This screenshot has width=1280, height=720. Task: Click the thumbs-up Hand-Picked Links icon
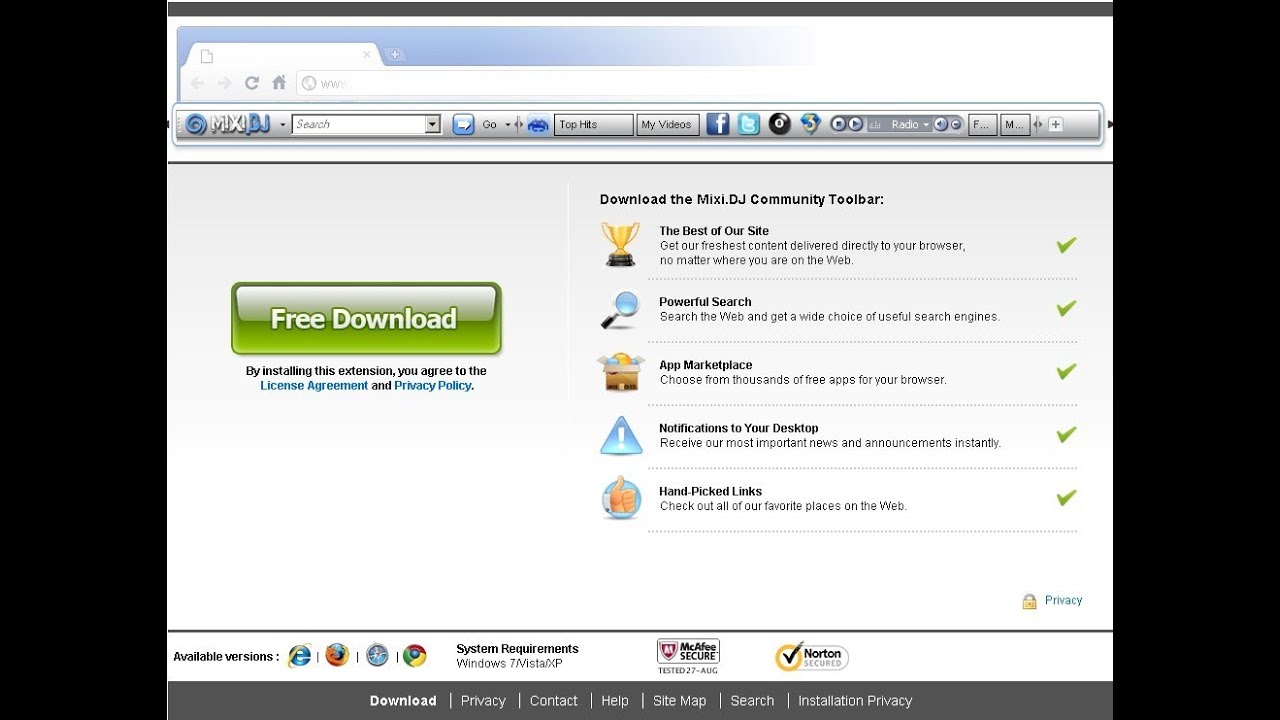point(621,498)
